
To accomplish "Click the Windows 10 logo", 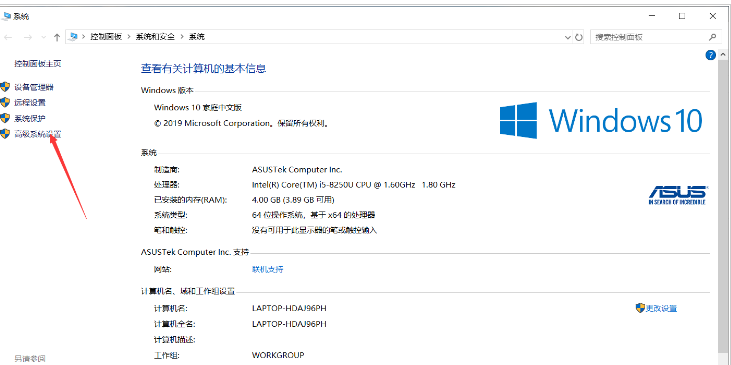I will [601, 120].
